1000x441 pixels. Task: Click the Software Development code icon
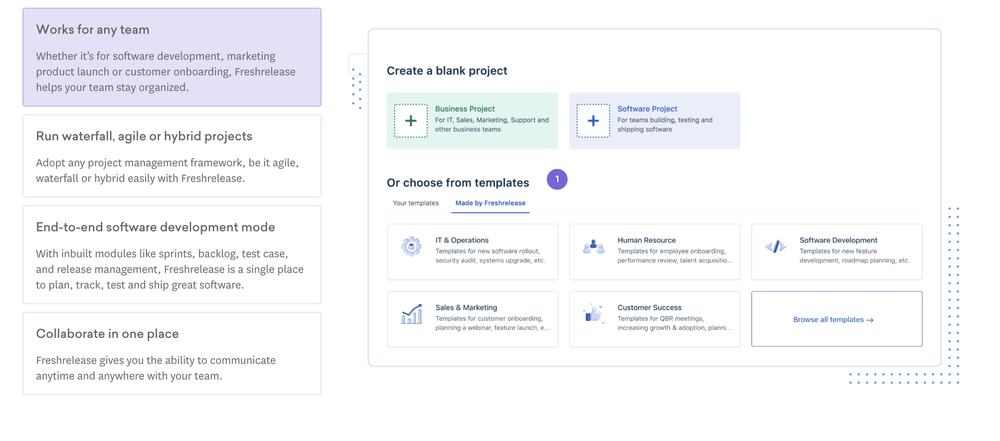tap(776, 246)
